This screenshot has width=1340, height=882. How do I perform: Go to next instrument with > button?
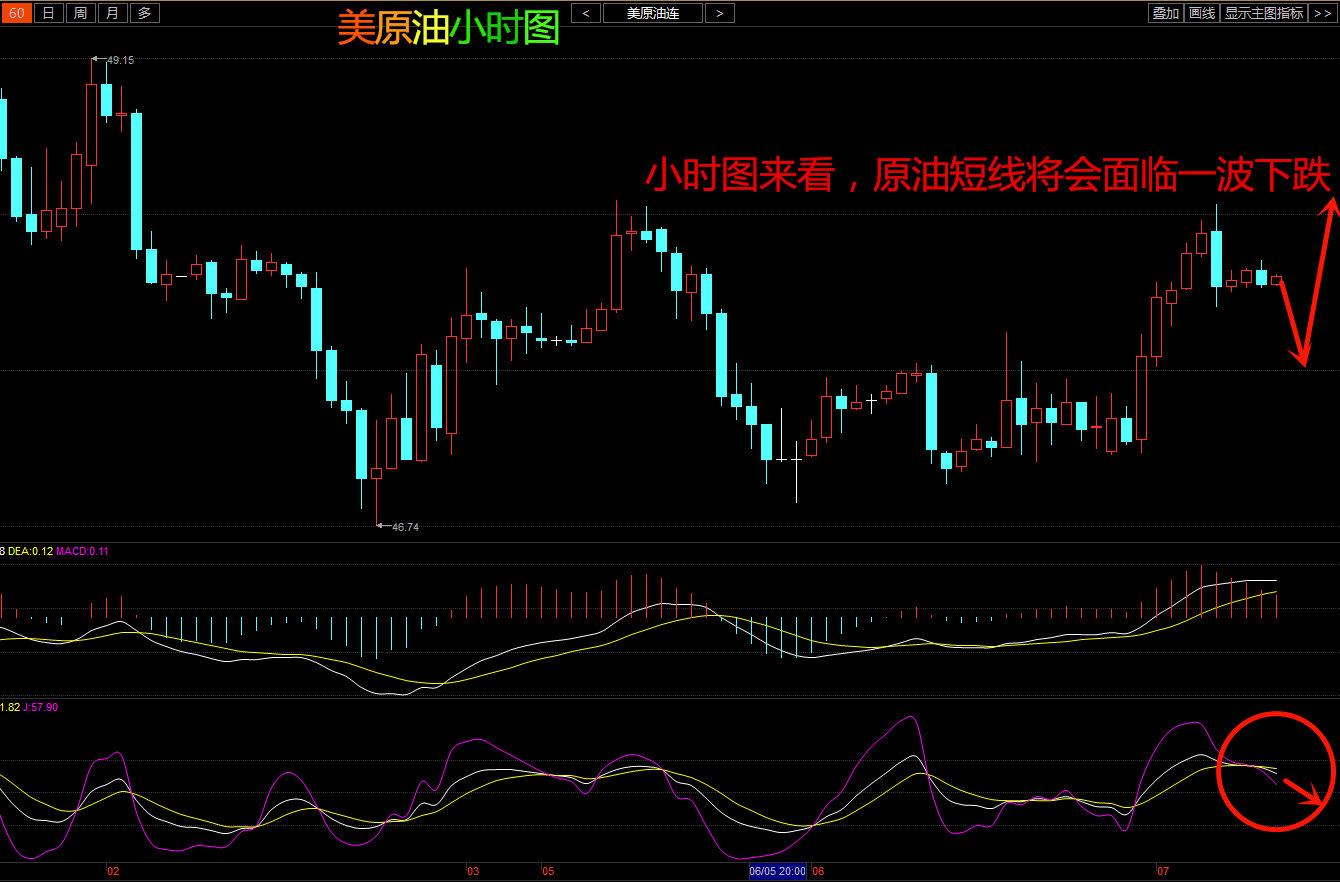[x=719, y=13]
